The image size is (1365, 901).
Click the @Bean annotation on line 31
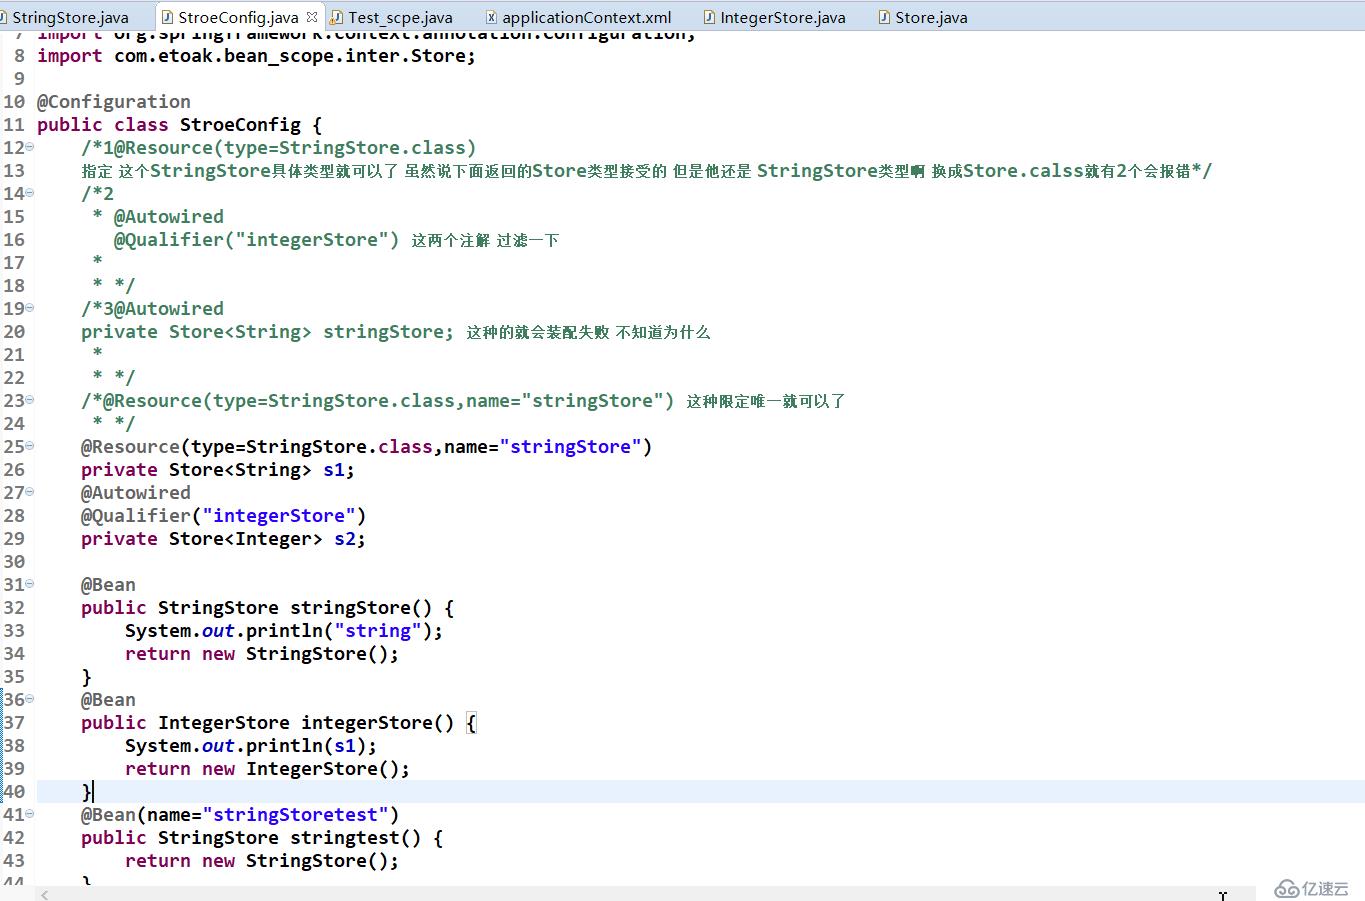[x=108, y=585]
